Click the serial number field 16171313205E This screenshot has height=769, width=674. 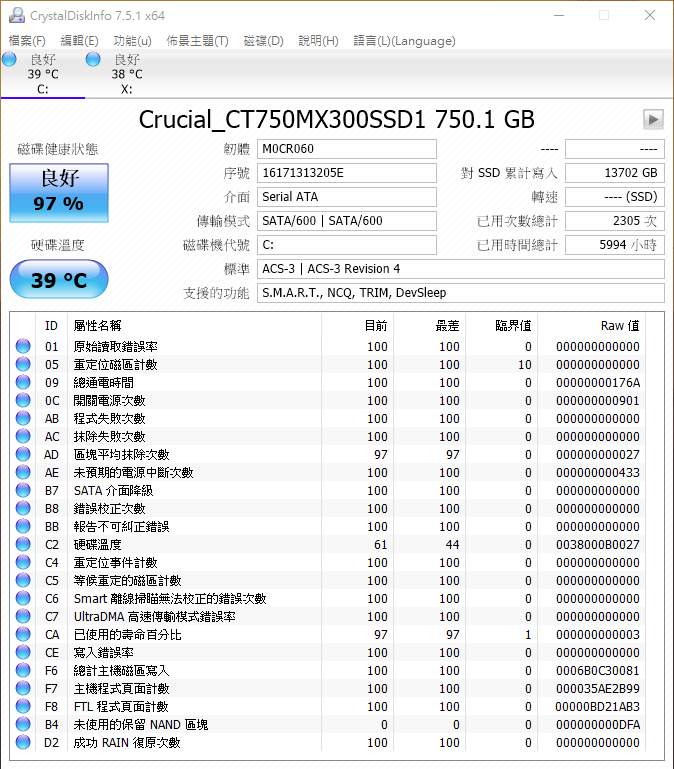347,173
